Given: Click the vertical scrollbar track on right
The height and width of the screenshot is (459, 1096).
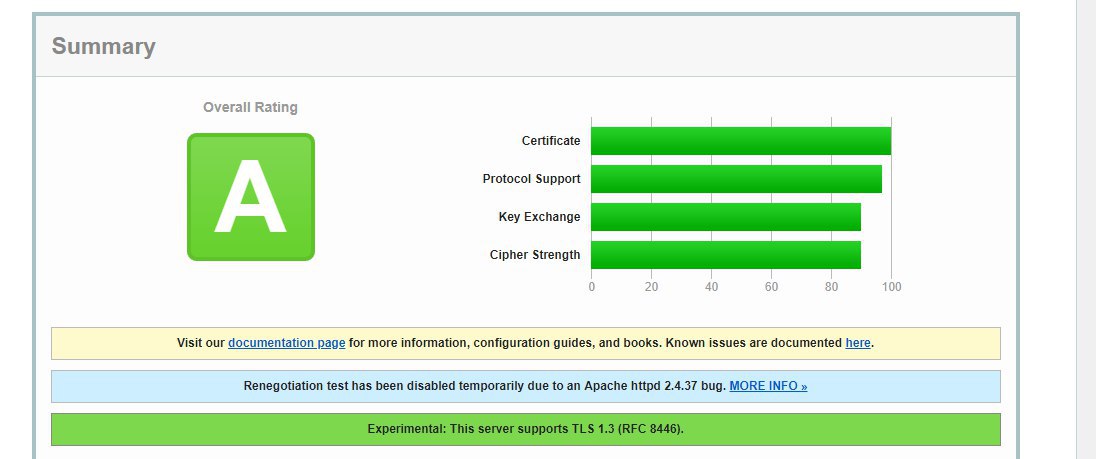Looking at the screenshot, I should pos(1085,230).
